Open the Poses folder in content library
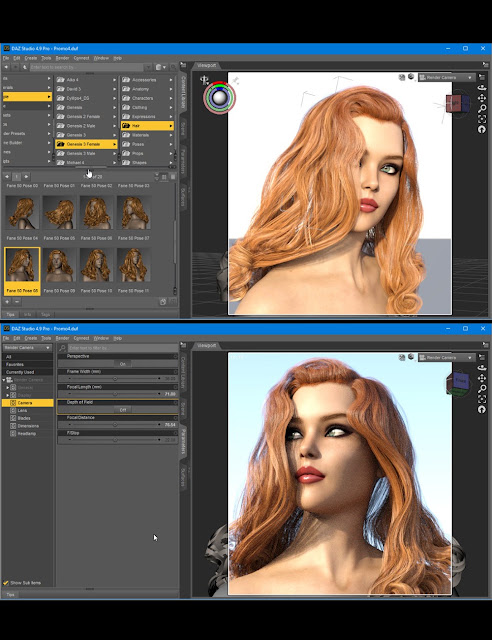 (x=147, y=144)
